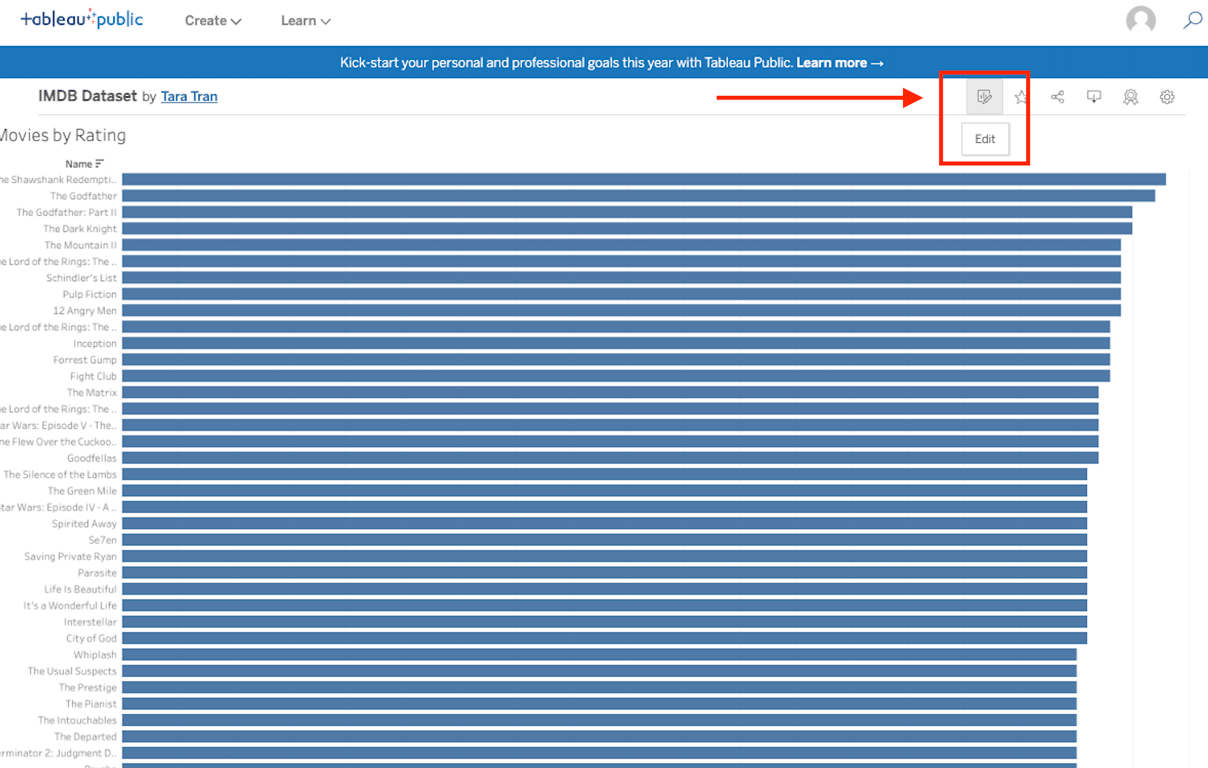Click the IMDB Dataset title
1208x768 pixels.
(x=87, y=96)
